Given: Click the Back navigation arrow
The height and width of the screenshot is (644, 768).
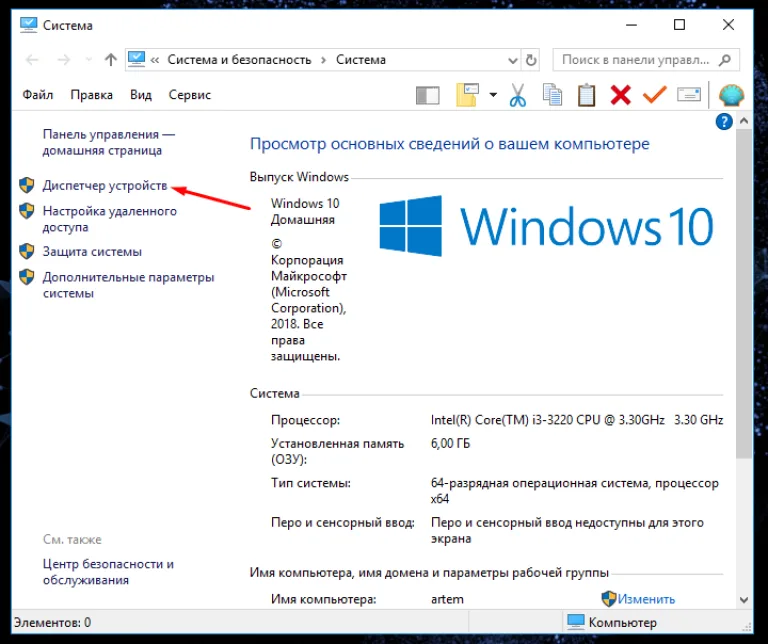Looking at the screenshot, I should (x=32, y=60).
